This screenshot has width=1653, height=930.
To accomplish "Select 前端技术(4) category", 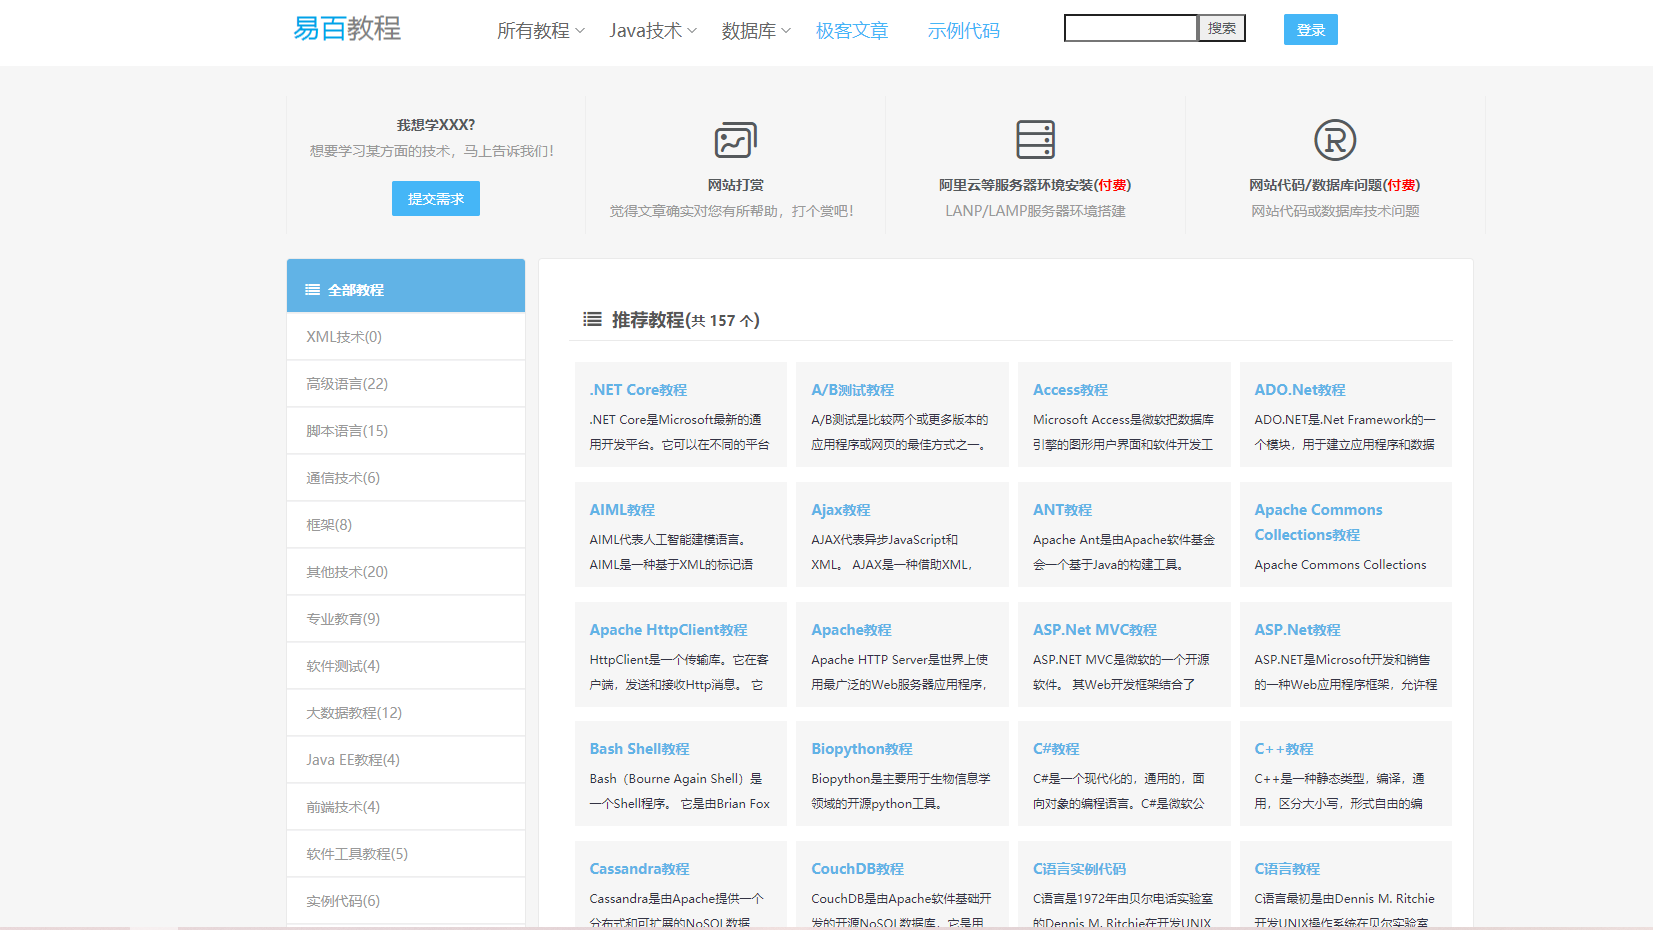I will (x=406, y=807).
